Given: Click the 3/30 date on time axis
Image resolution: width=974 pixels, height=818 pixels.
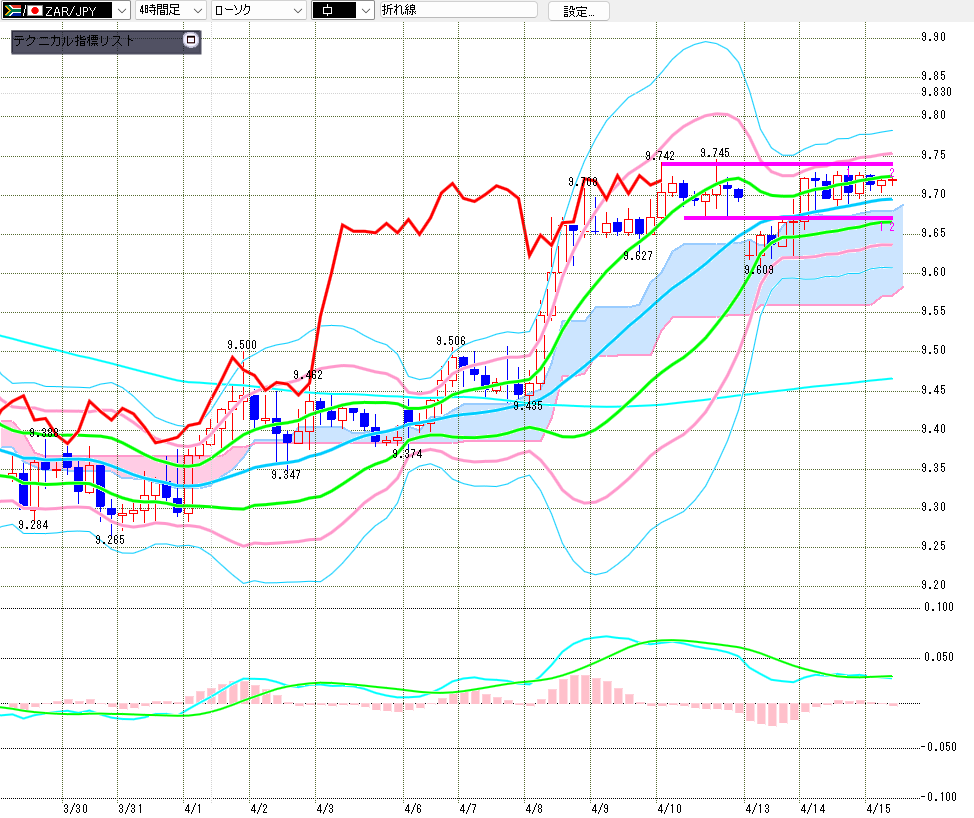Looking at the screenshot, I should coord(75,806).
